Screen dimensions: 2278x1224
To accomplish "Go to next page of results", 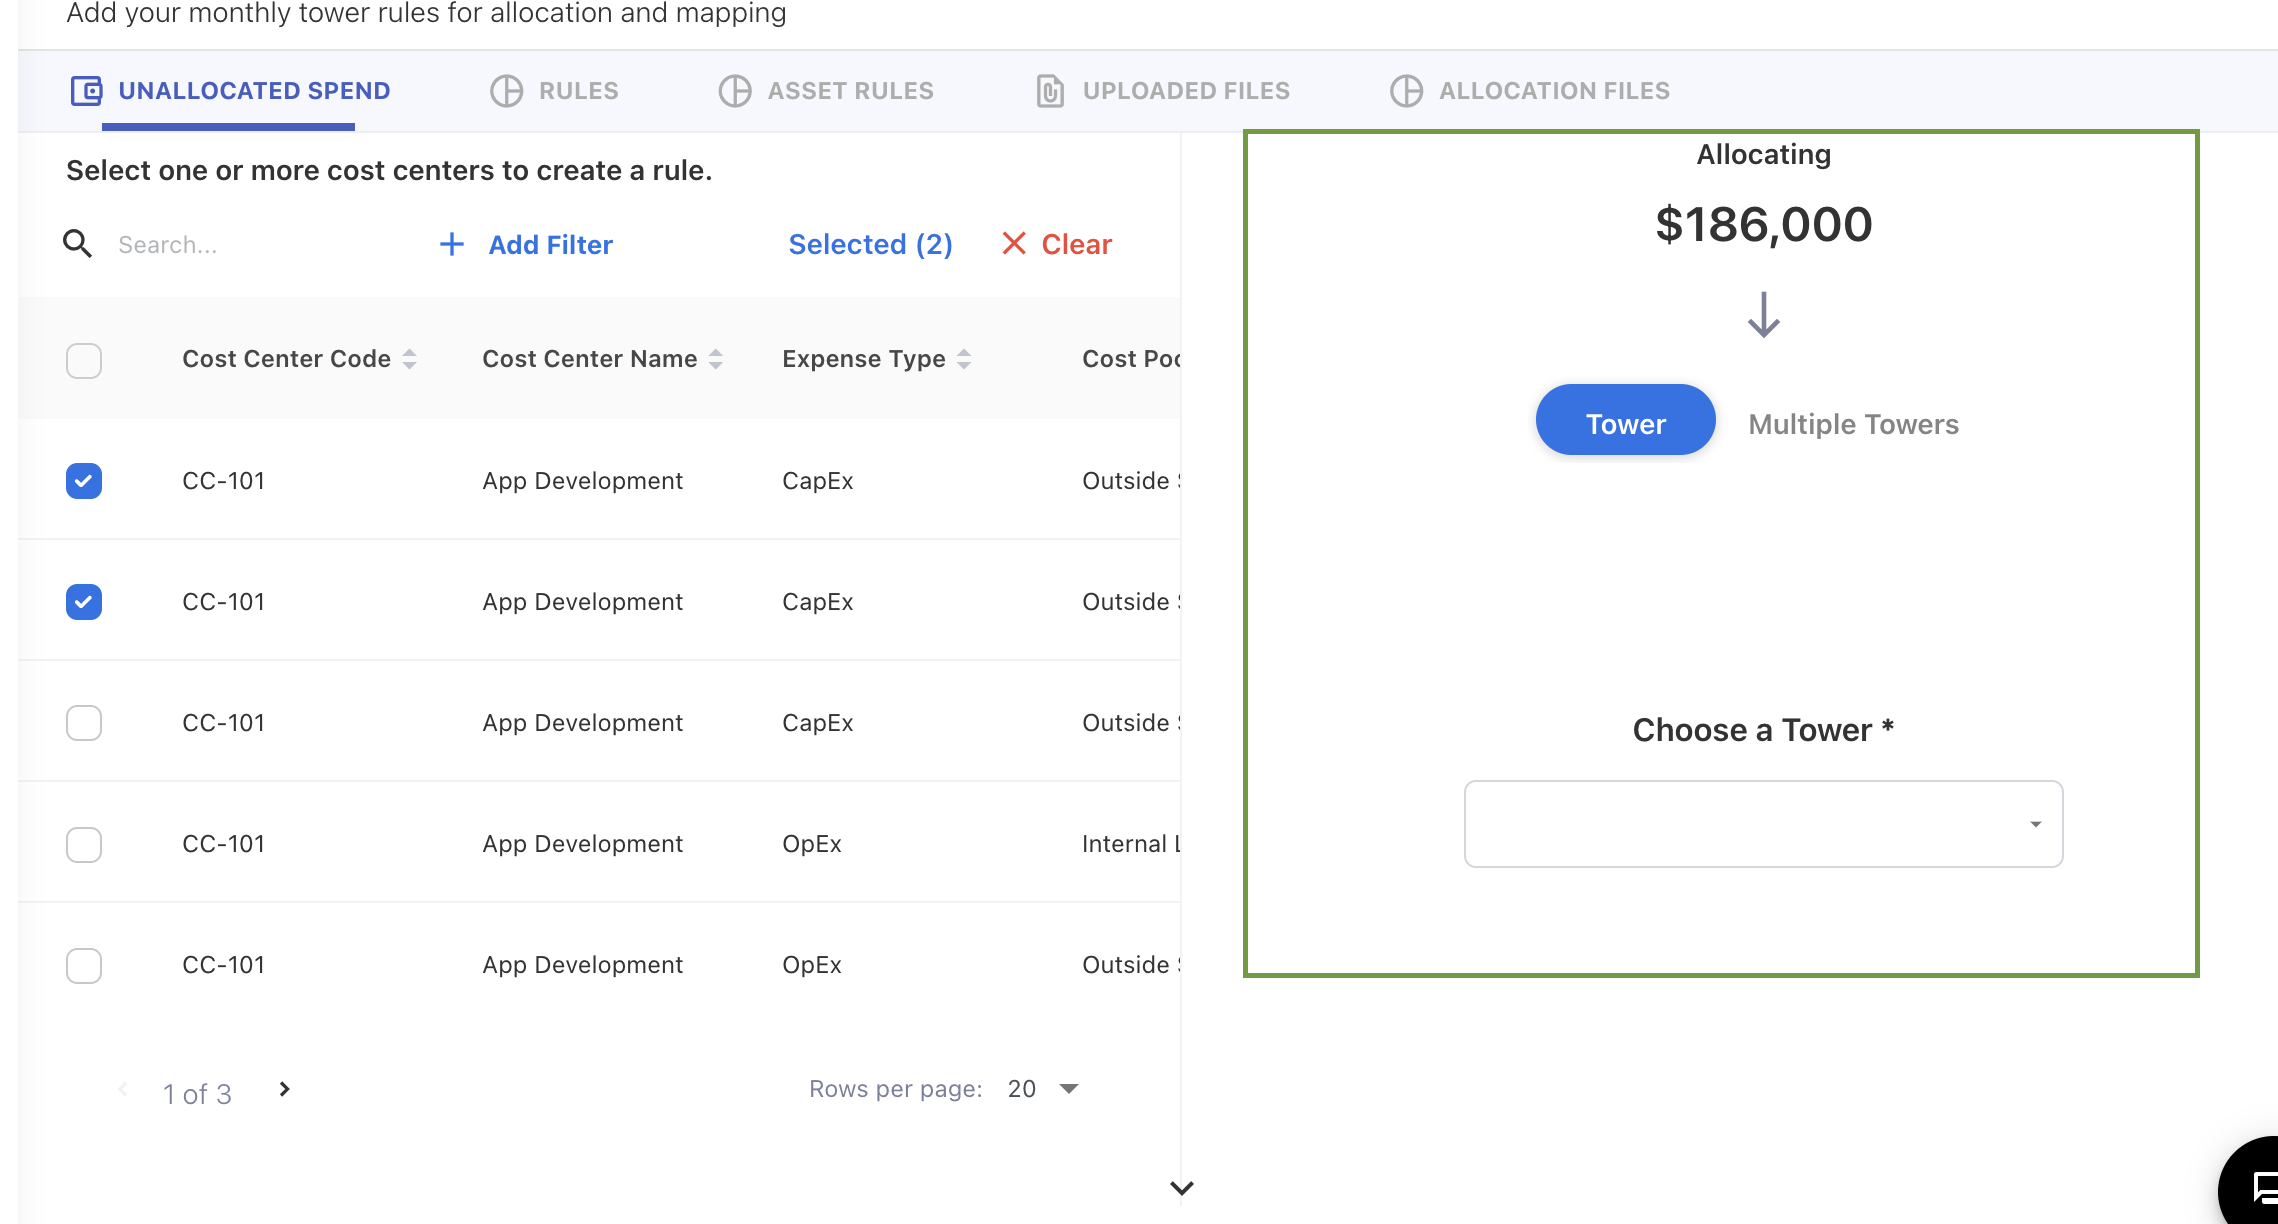I will [x=285, y=1089].
